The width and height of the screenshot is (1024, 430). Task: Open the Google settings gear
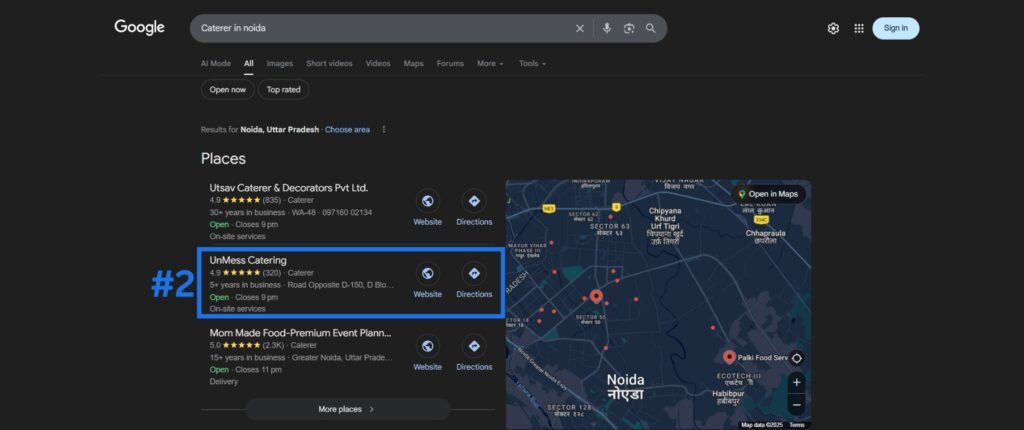click(x=833, y=28)
